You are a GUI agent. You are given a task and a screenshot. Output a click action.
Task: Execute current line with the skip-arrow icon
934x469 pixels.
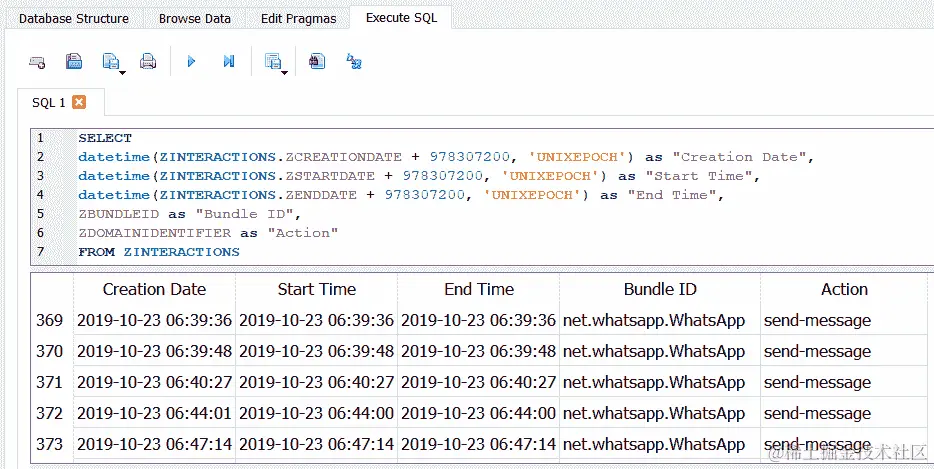(229, 61)
